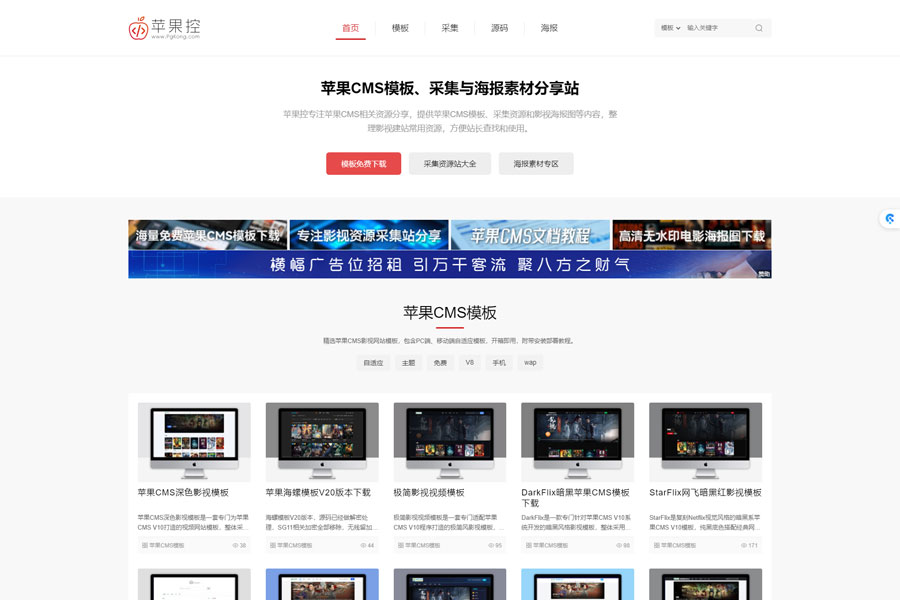The height and width of the screenshot is (600, 900).
Task: Select 源码 in the top navigation
Action: click(499, 28)
